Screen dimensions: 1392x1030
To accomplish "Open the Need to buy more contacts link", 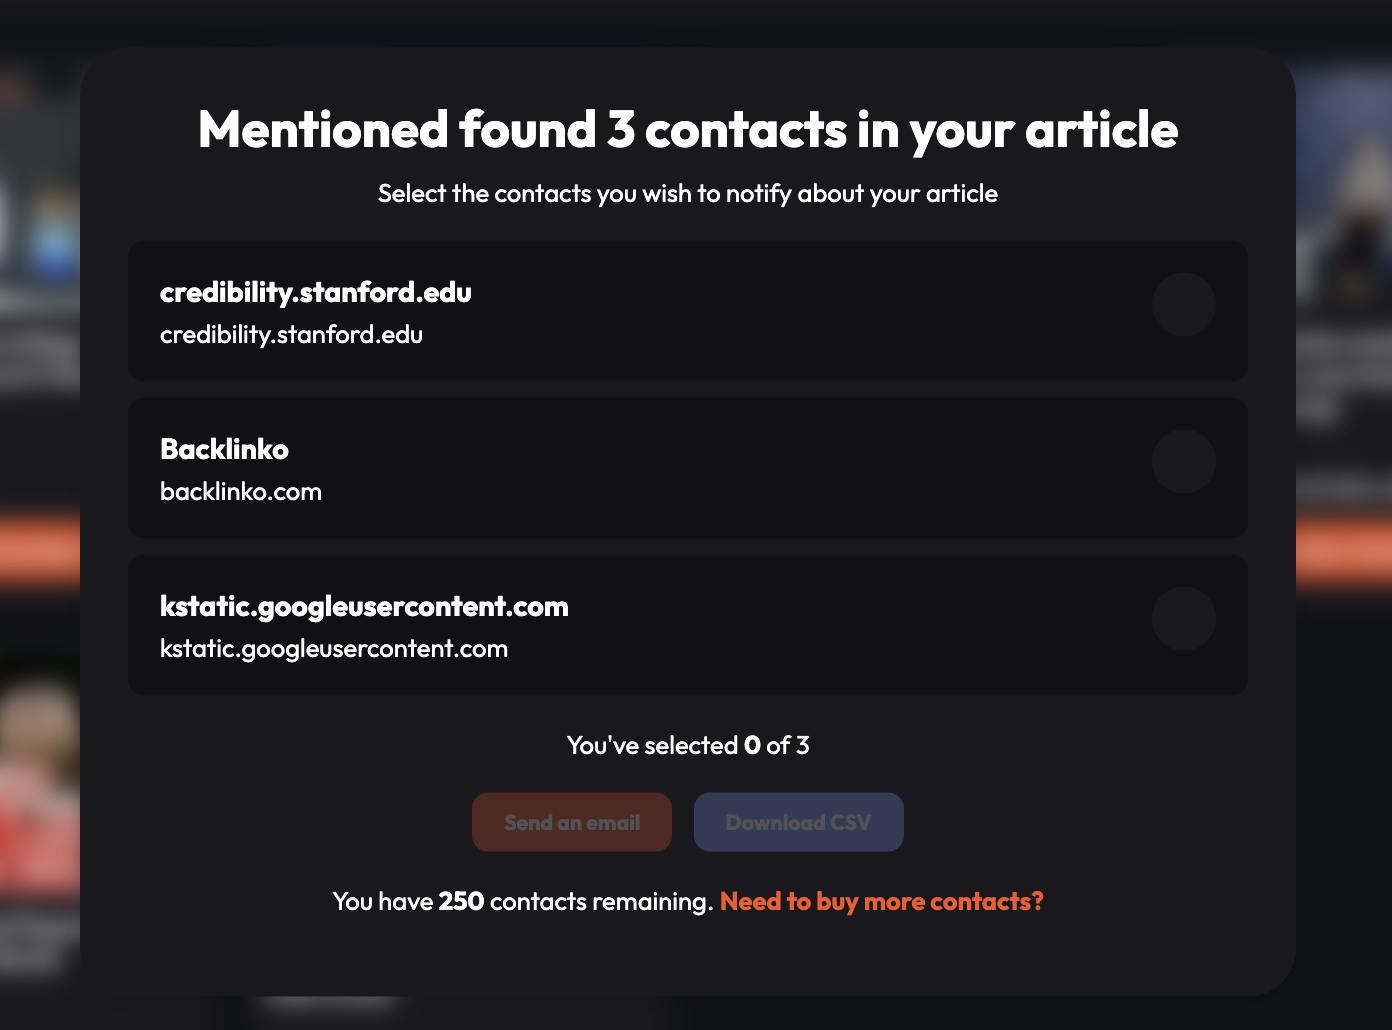I will (x=881, y=901).
